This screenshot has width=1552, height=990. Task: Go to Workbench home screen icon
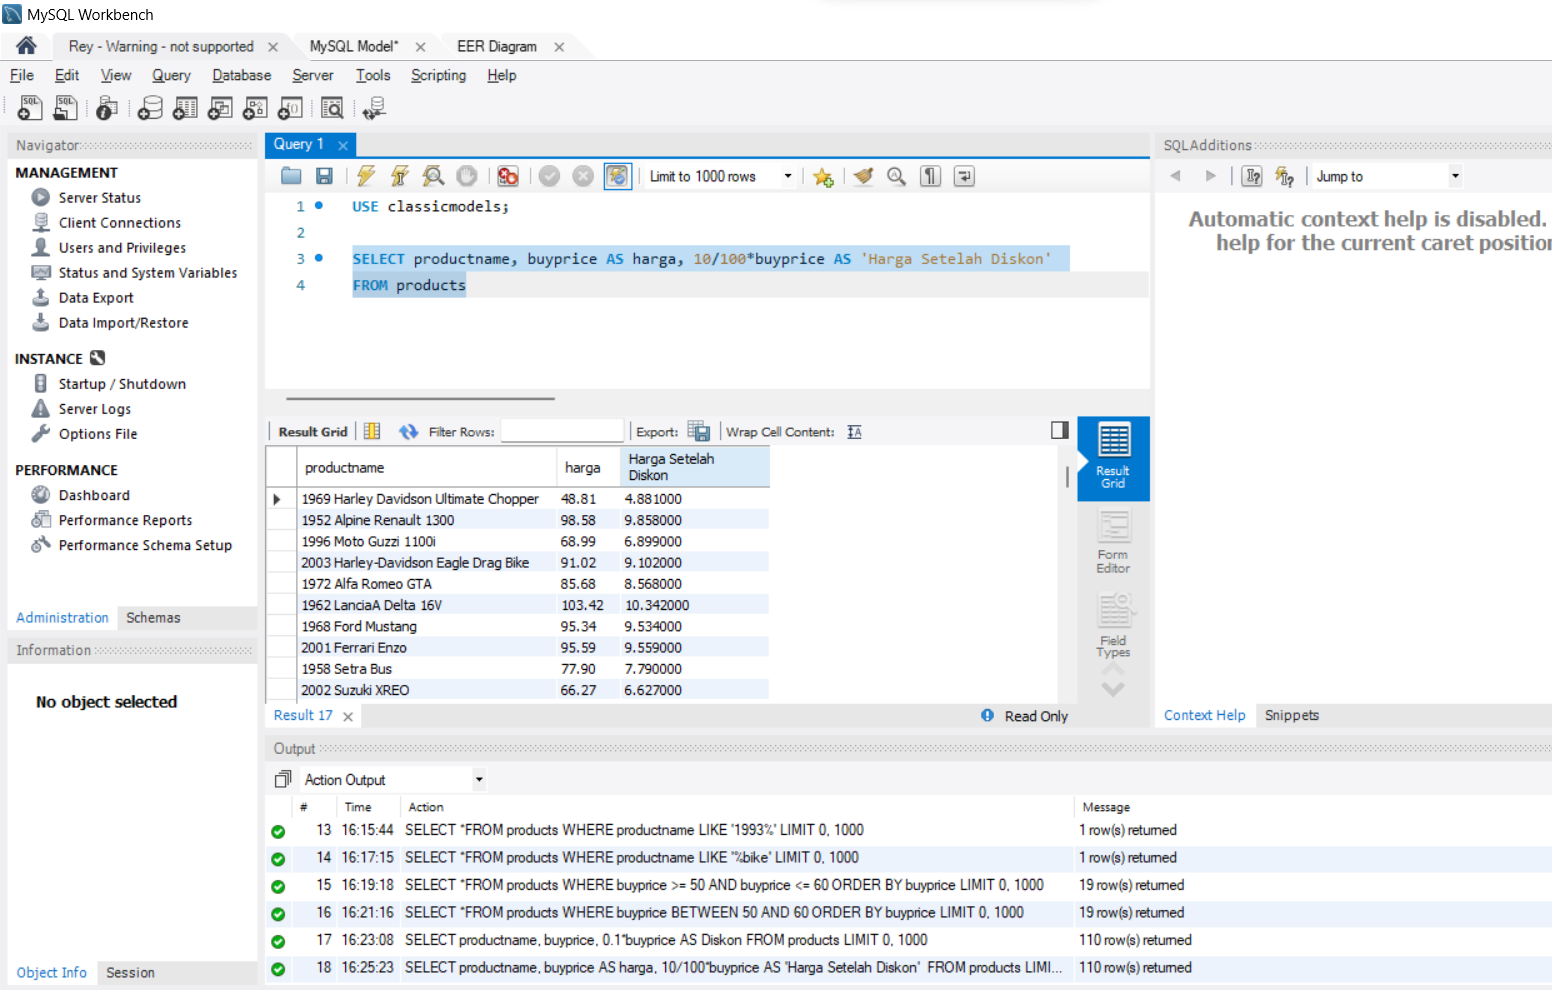point(26,46)
